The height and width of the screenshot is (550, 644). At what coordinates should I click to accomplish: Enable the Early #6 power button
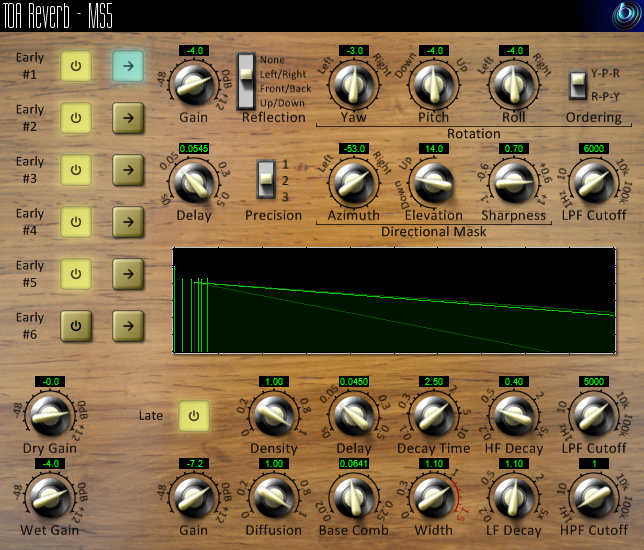tap(76, 326)
